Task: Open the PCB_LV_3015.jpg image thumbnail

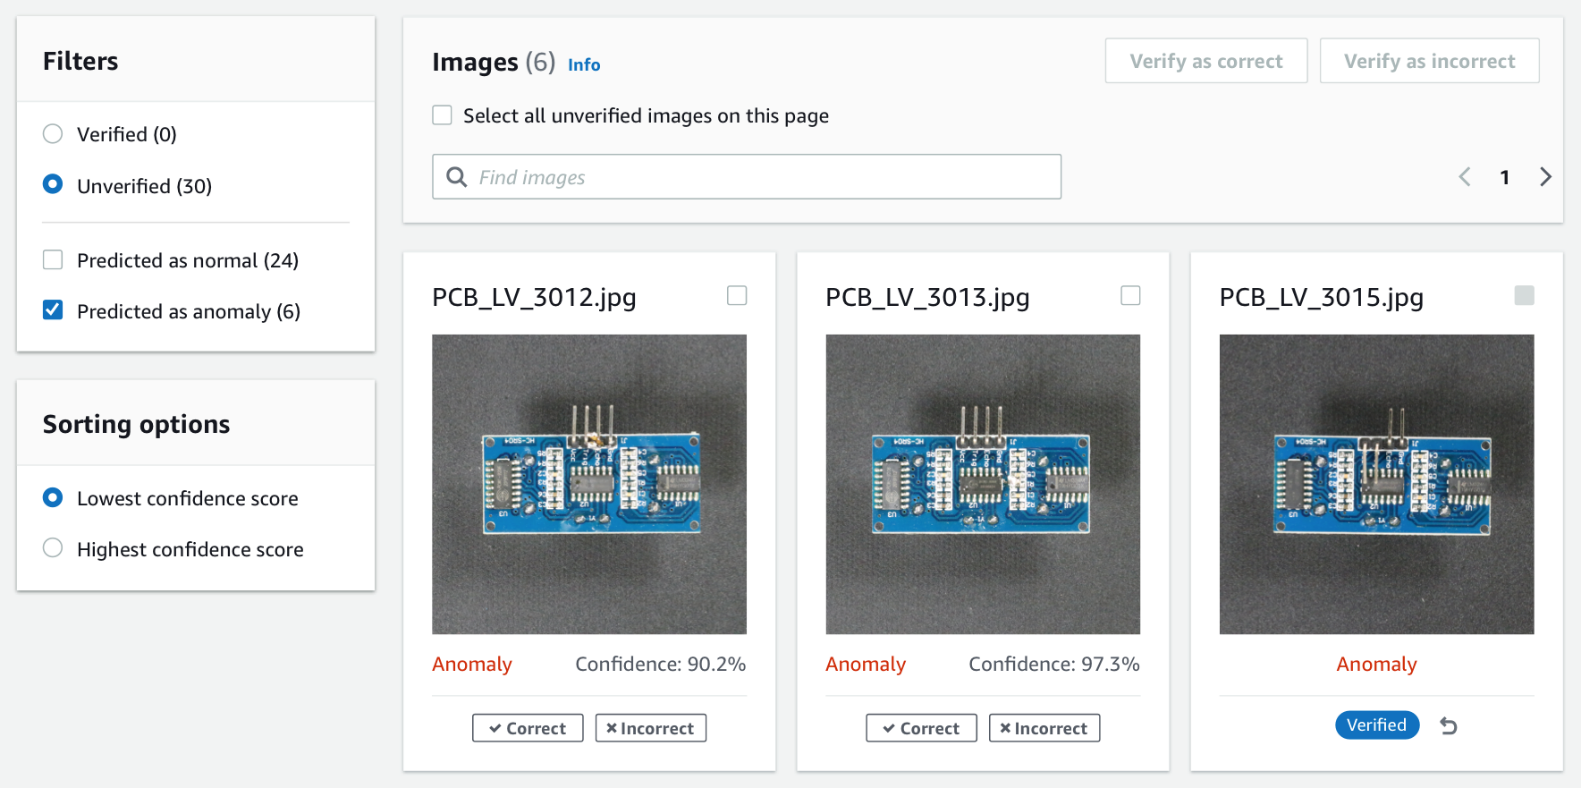Action: click(1376, 484)
